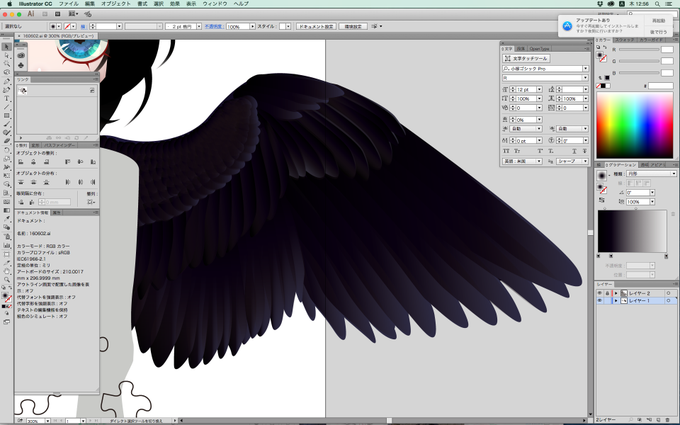
Task: Choose the Lasso tool
Action: coord(7,72)
